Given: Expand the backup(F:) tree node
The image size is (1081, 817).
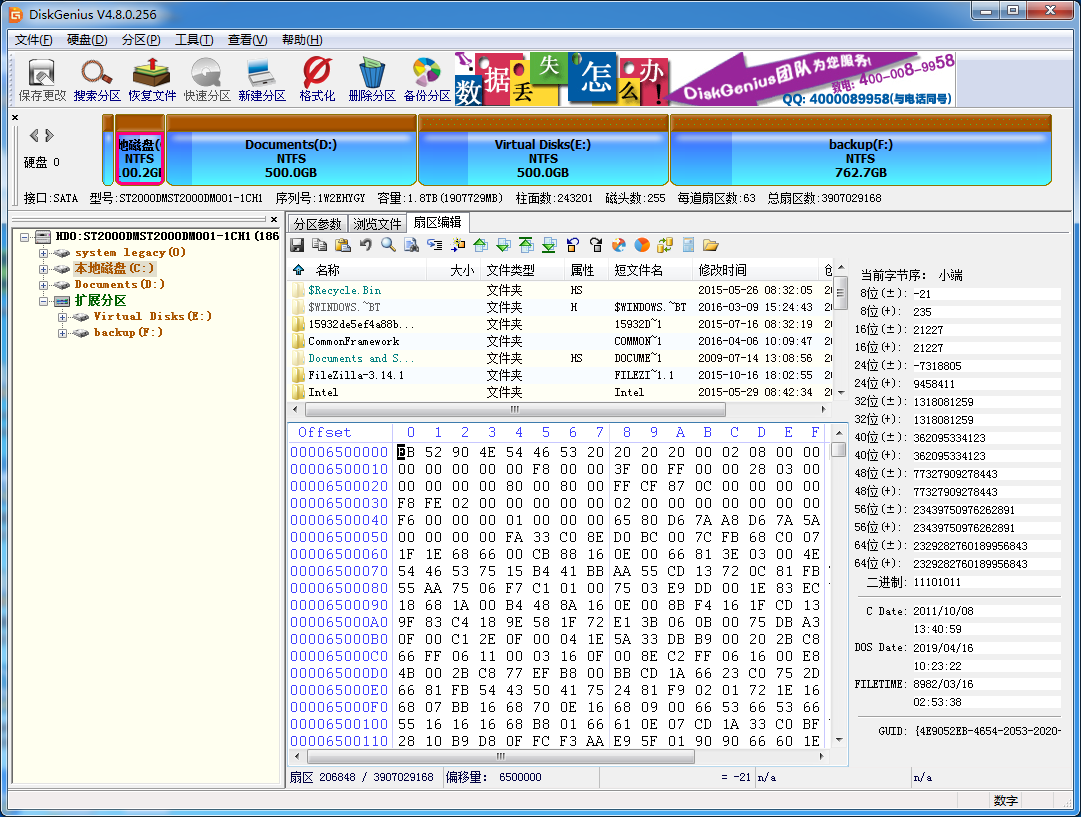Looking at the screenshot, I should (63, 333).
